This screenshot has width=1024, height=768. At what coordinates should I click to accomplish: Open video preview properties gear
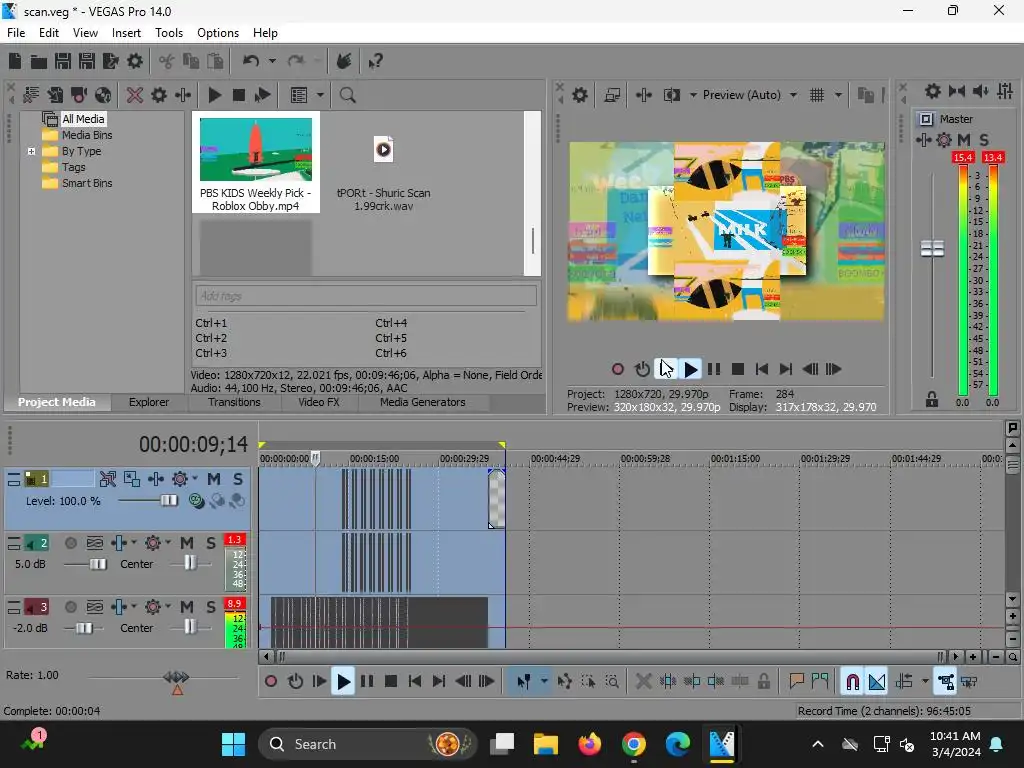pyautogui.click(x=580, y=95)
